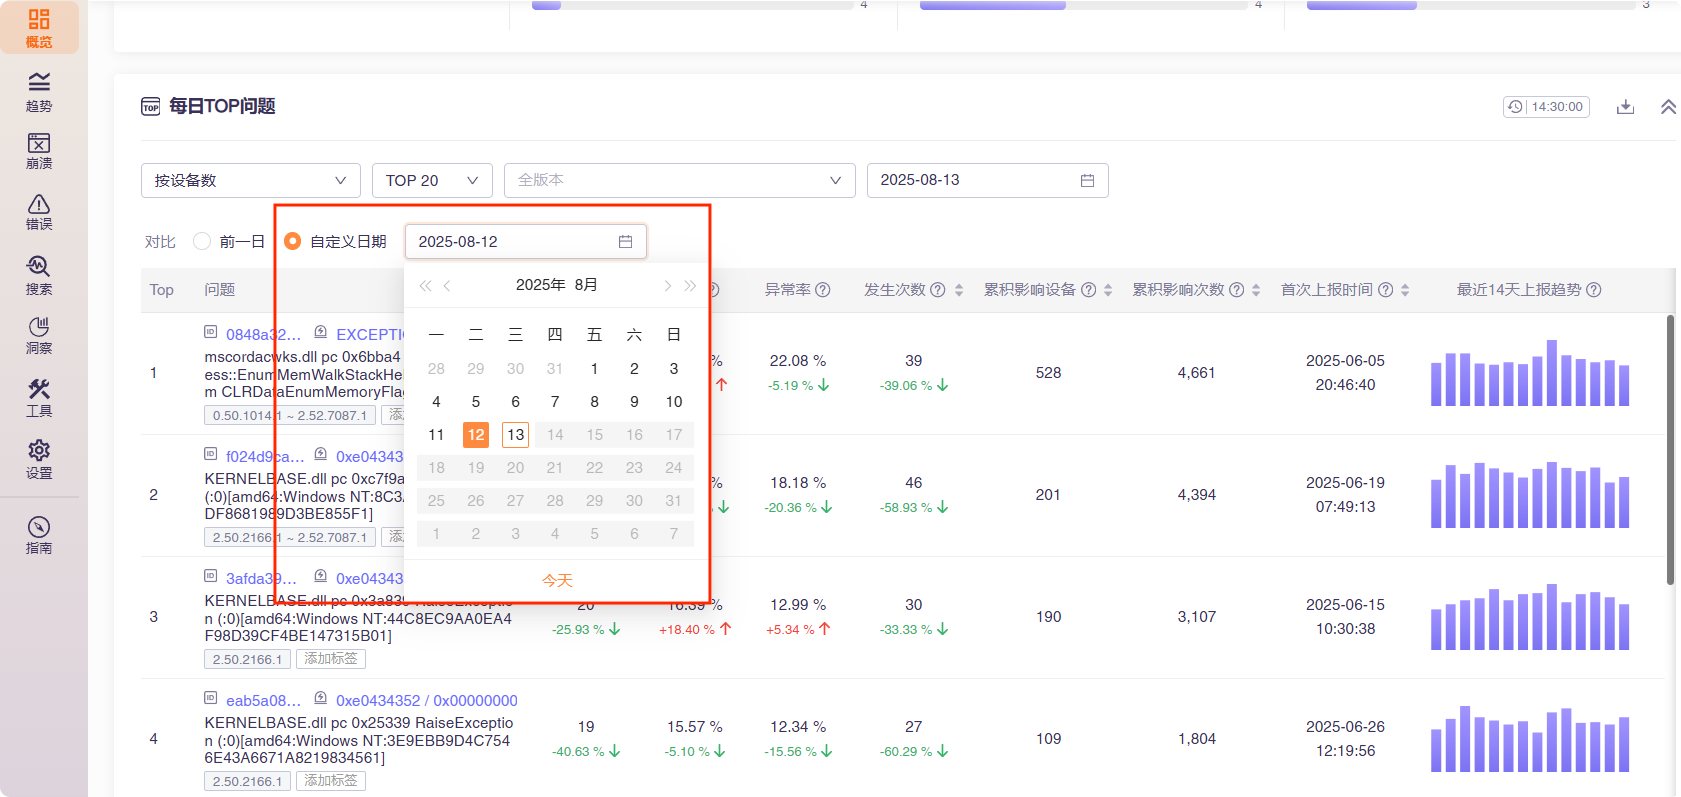Screen dimensions: 1681x797
Task: Open the 指南 guide sidebar item
Action: pos(39,535)
